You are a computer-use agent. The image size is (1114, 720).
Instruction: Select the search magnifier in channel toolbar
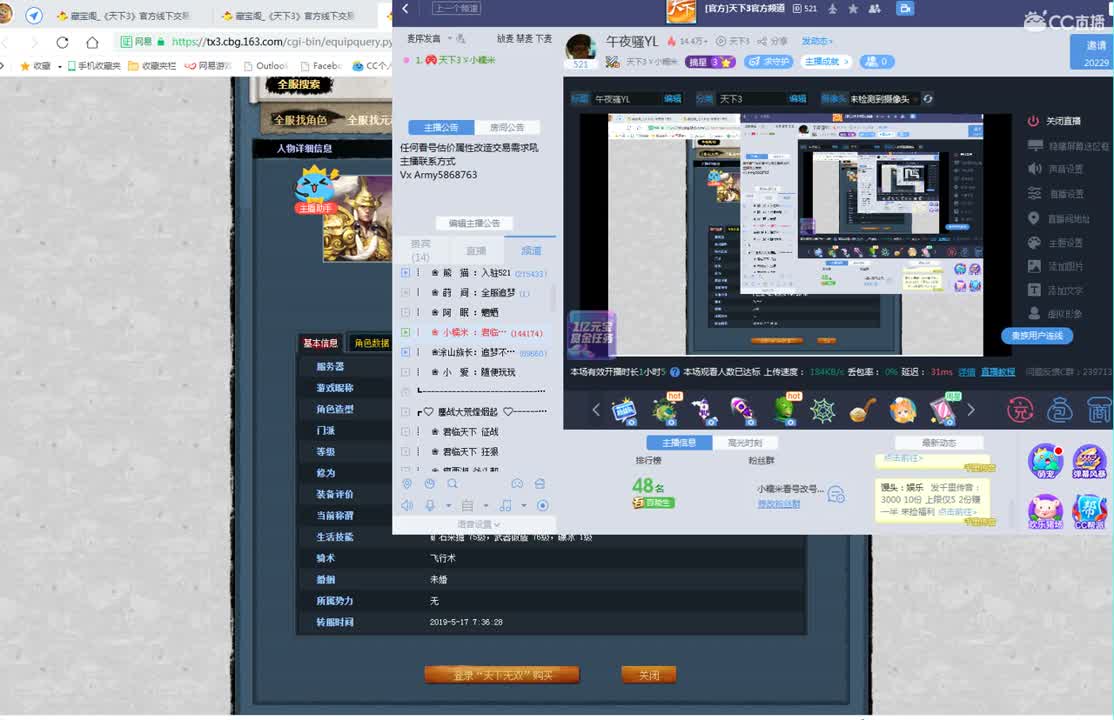point(453,484)
